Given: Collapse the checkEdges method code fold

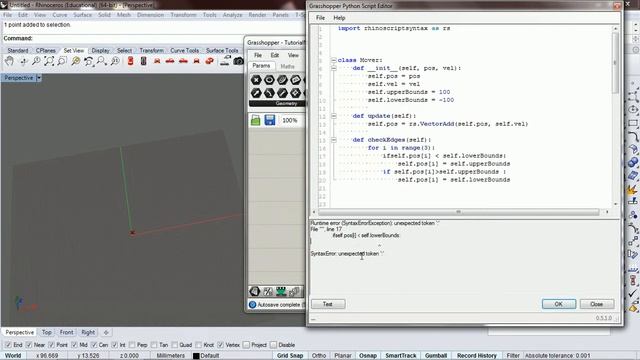Looking at the screenshot, I should pos(333,140).
